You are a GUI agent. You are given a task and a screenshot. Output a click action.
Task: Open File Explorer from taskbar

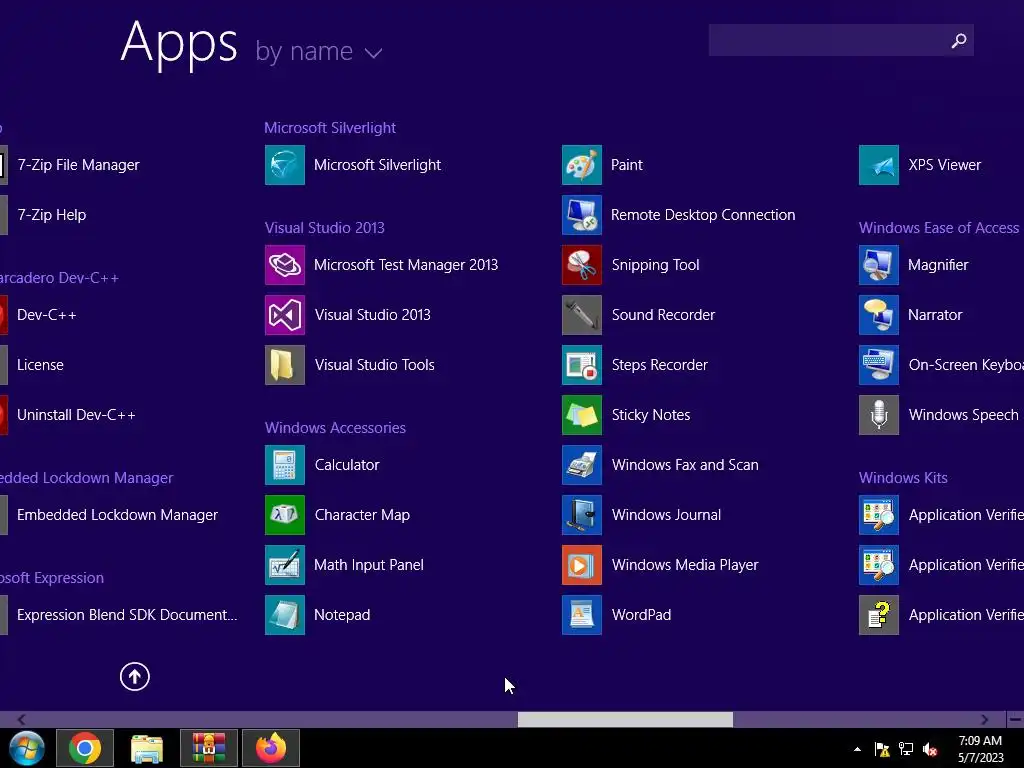coord(147,748)
